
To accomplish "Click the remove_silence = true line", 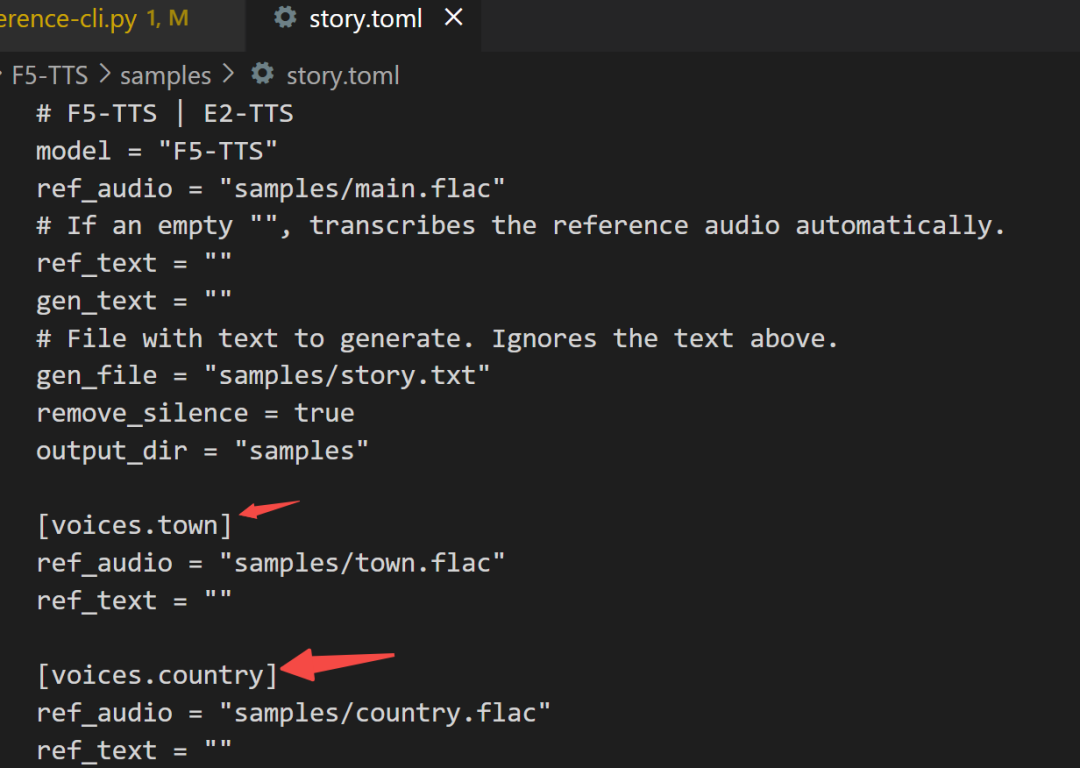I will [195, 413].
